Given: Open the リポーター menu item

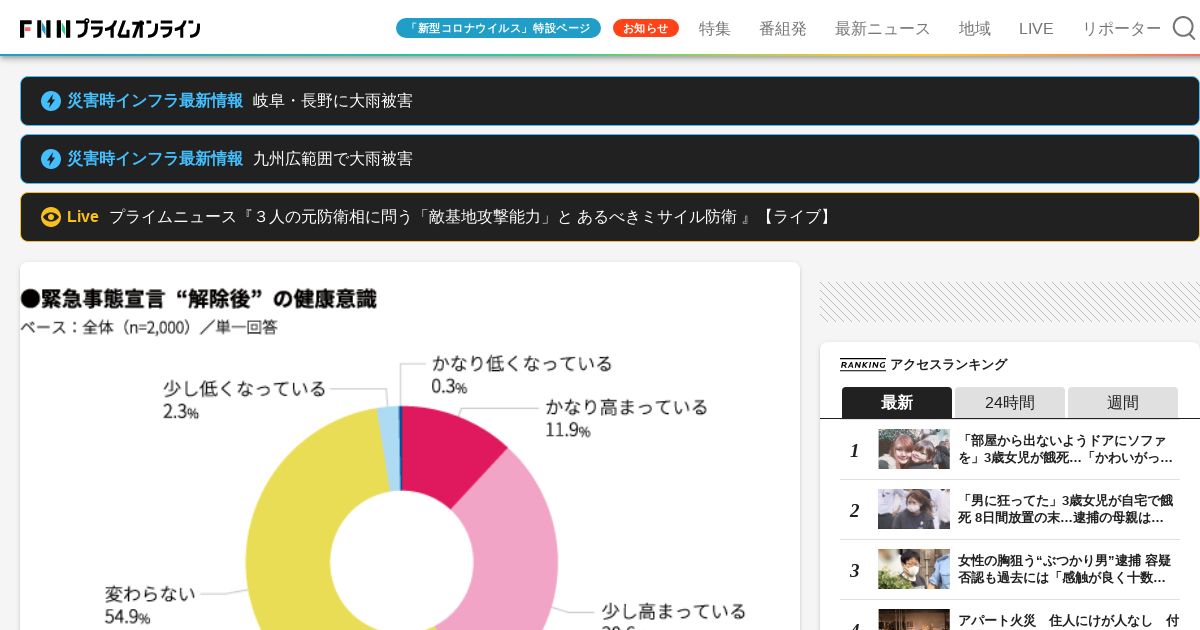Looking at the screenshot, I should [1122, 28].
